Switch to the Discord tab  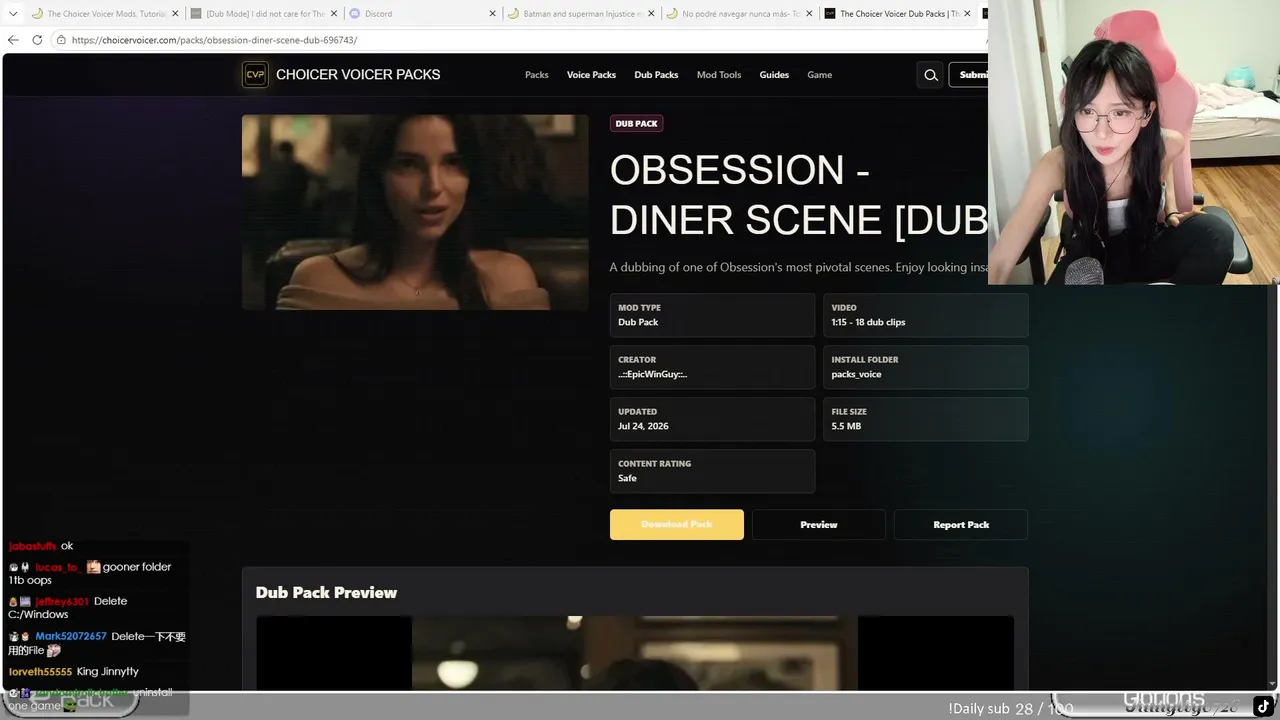click(x=422, y=14)
